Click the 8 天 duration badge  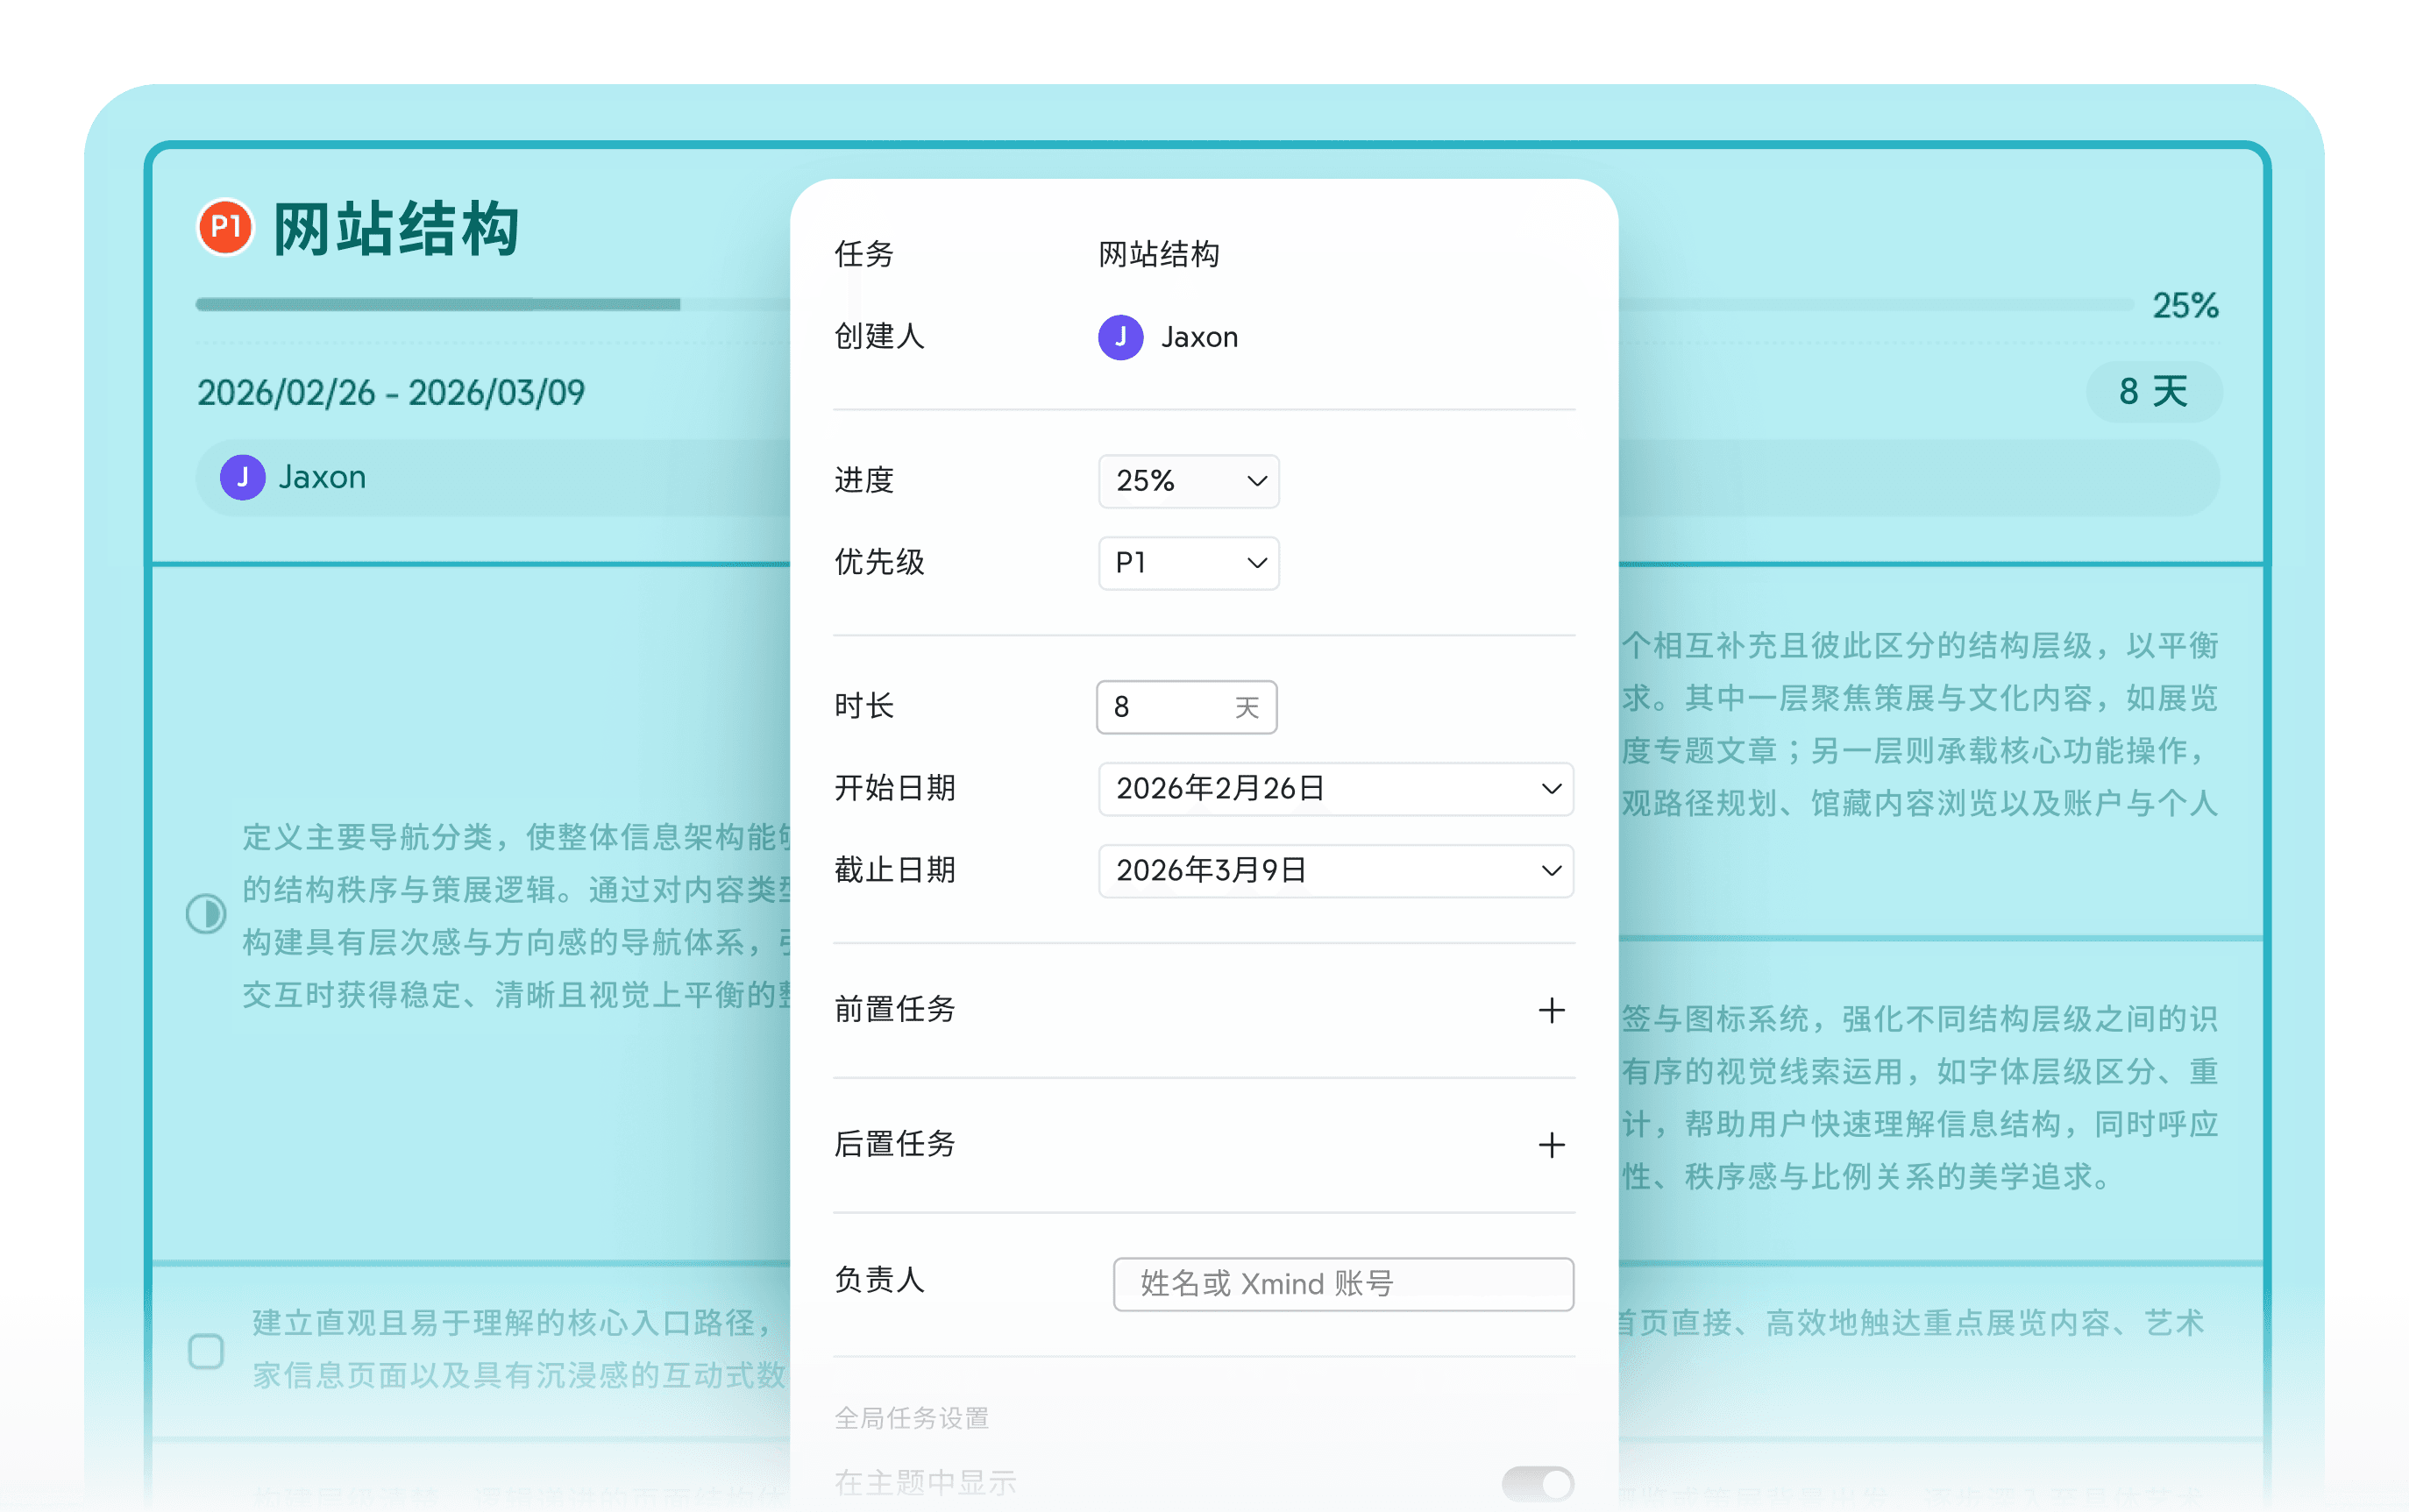pos(2155,392)
